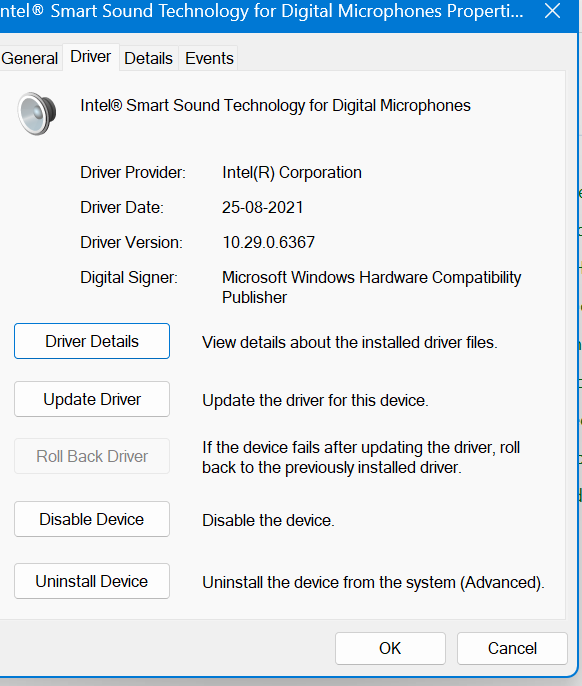Confirm with the OK button

pyautogui.click(x=390, y=648)
